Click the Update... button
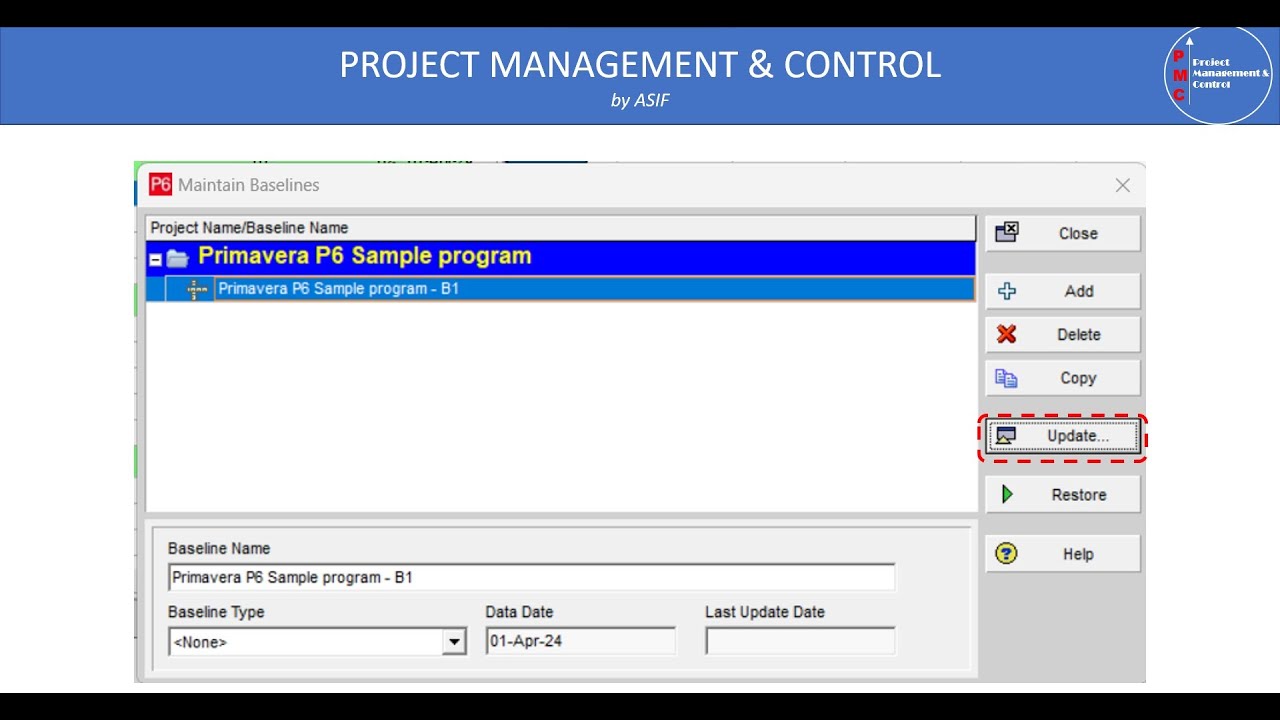The height and width of the screenshot is (720, 1280). point(1062,436)
